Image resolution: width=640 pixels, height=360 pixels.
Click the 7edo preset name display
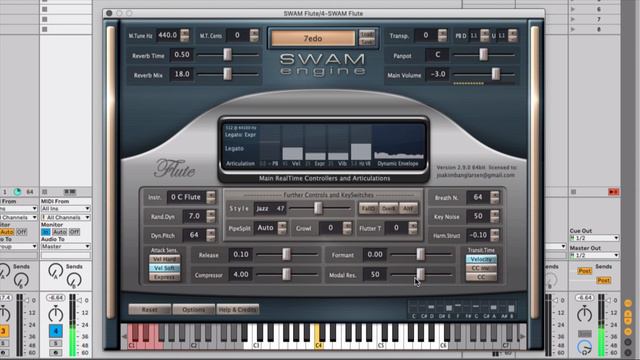(313, 38)
